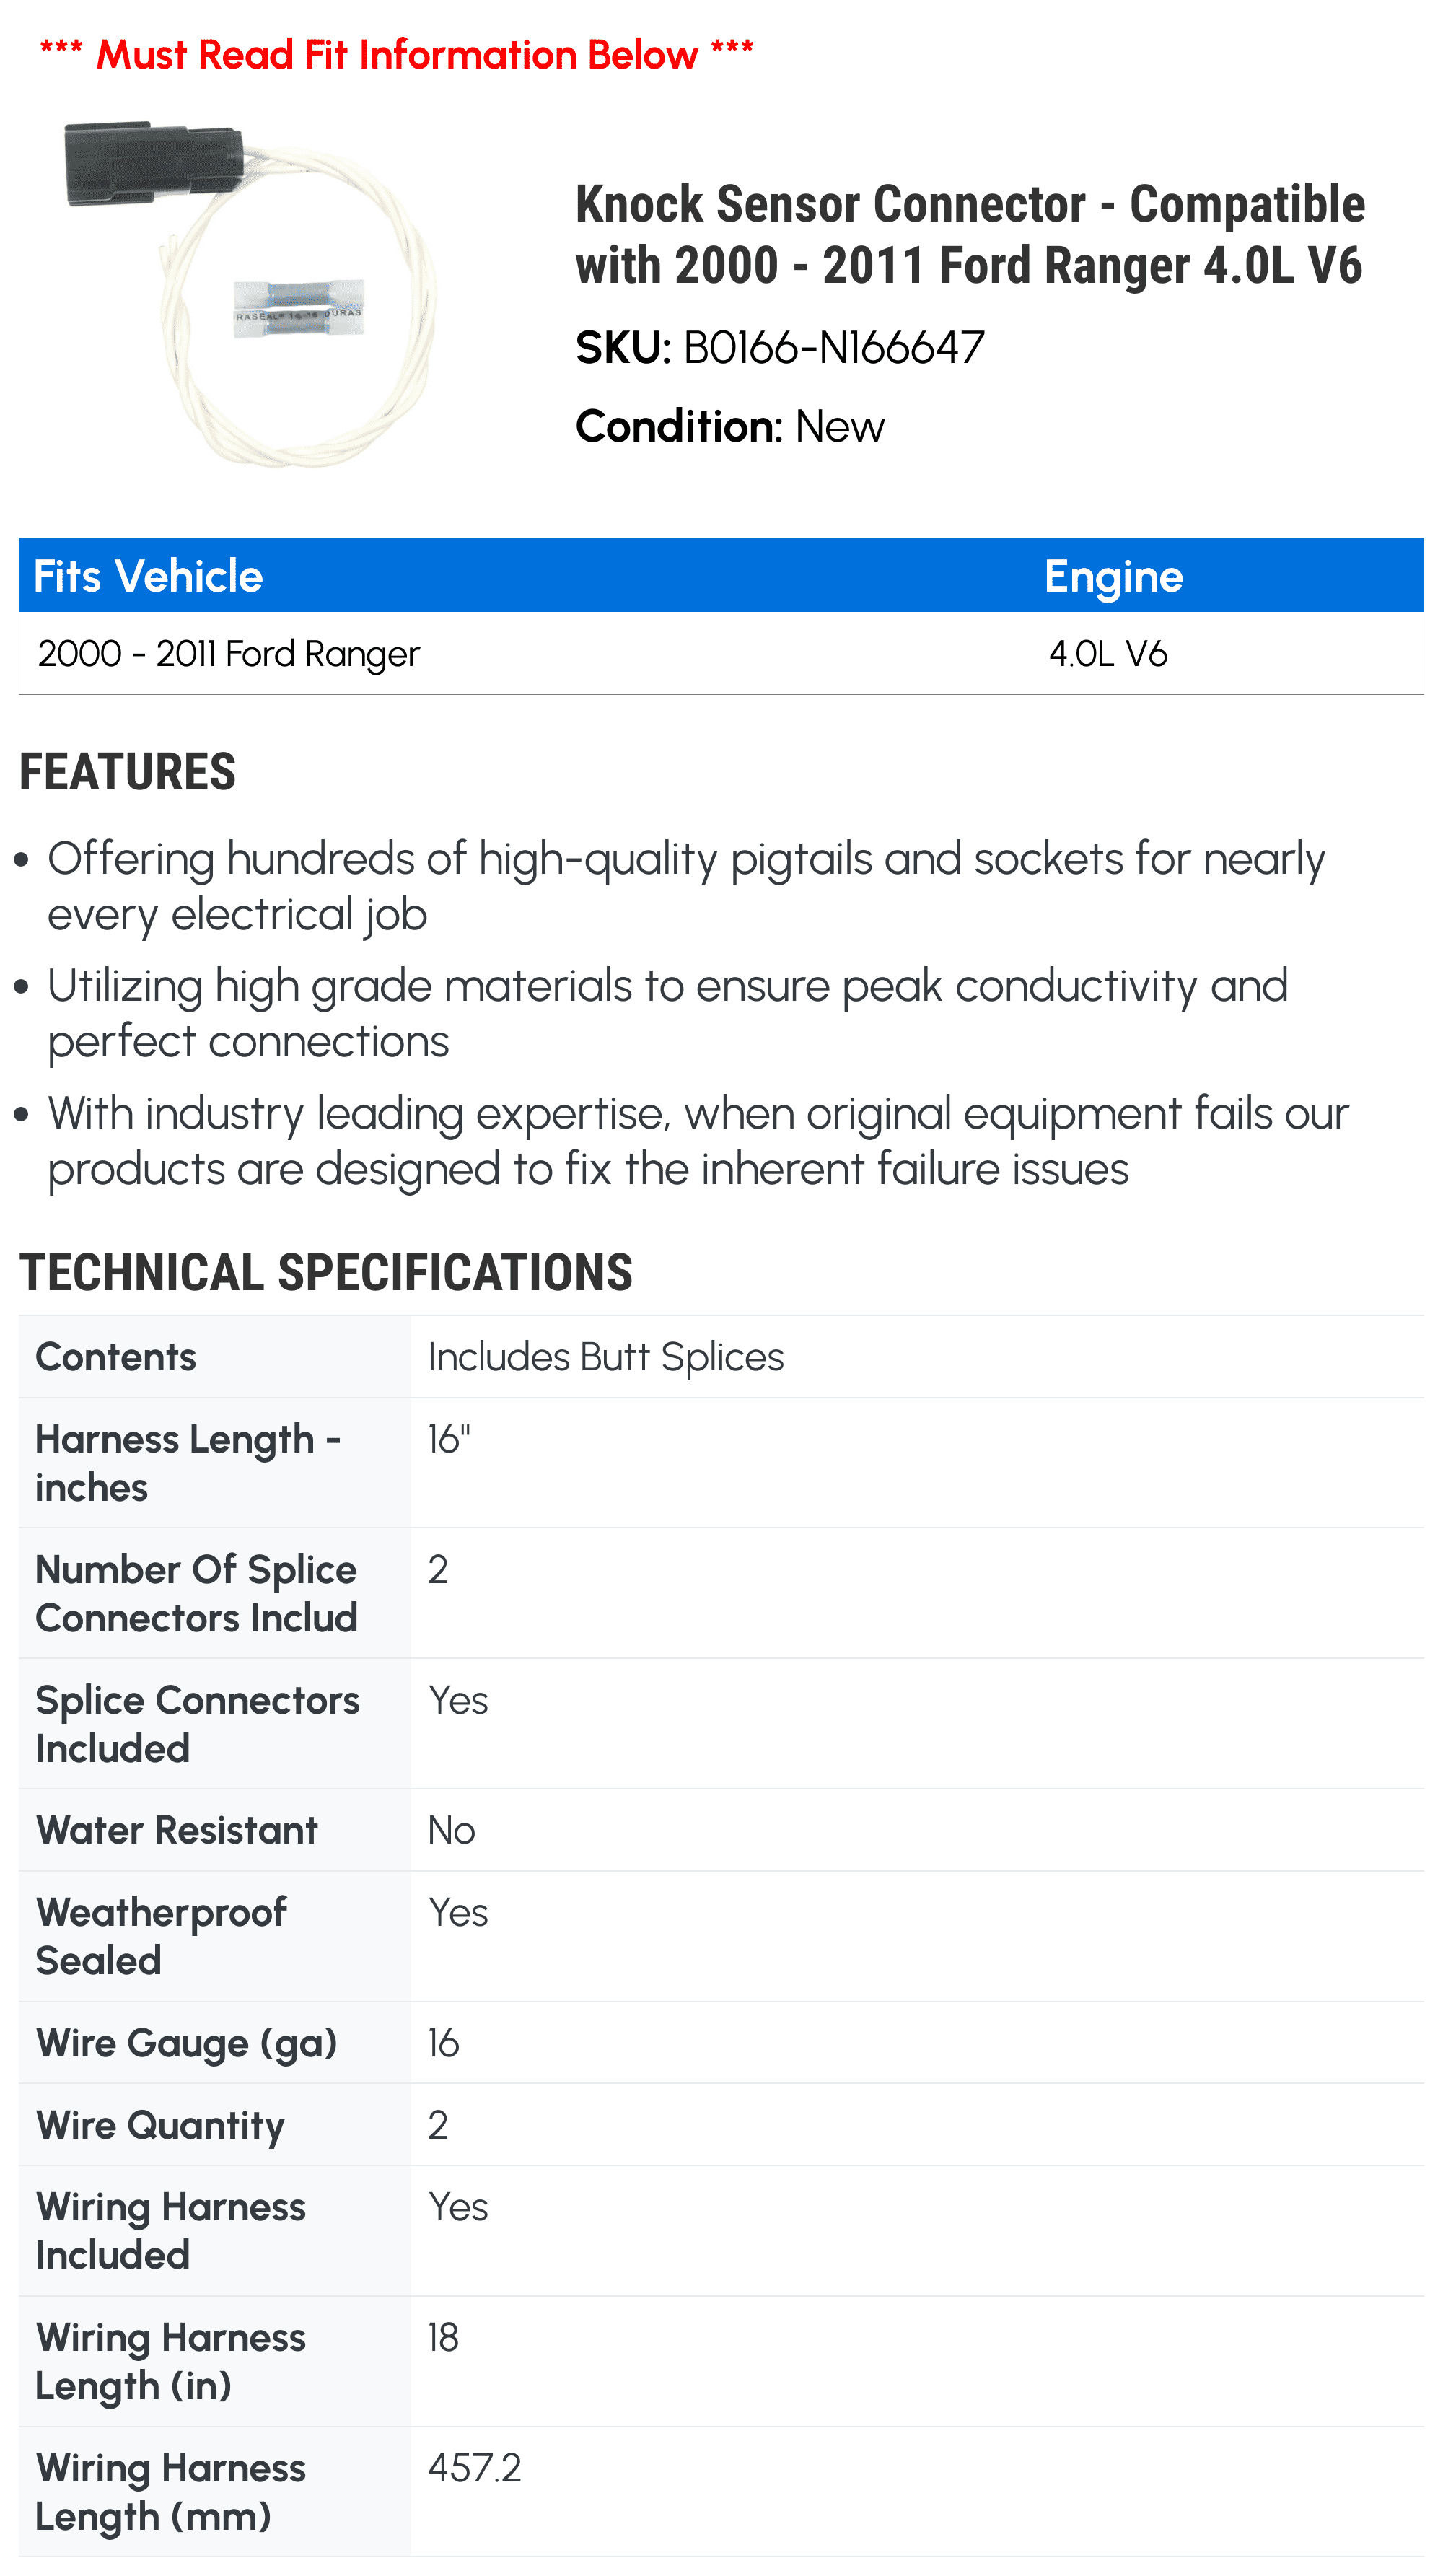Click the 4.0L V6 engine cell

[x=1108, y=653]
